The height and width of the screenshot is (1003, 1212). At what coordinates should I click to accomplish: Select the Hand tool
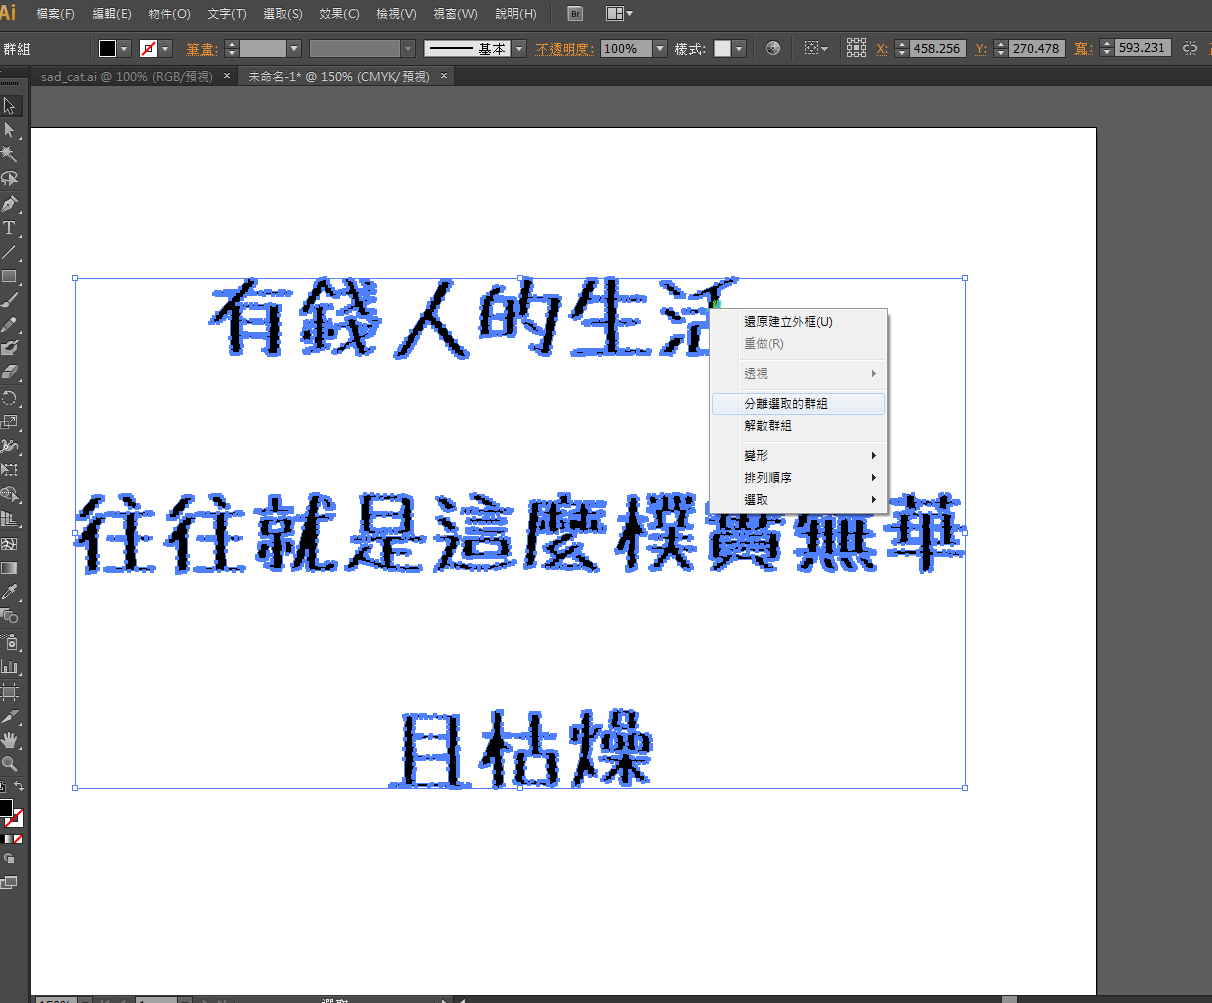[9, 740]
